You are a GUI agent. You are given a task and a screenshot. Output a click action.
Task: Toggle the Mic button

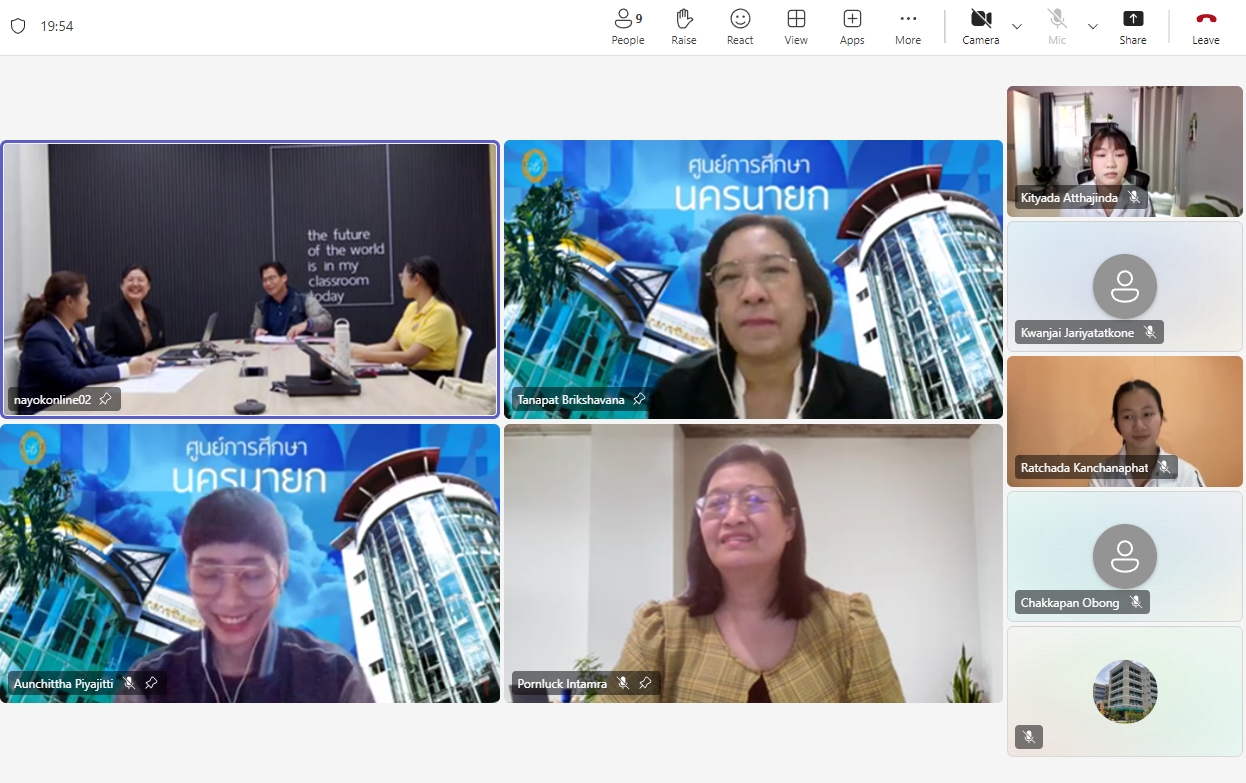(x=1057, y=27)
